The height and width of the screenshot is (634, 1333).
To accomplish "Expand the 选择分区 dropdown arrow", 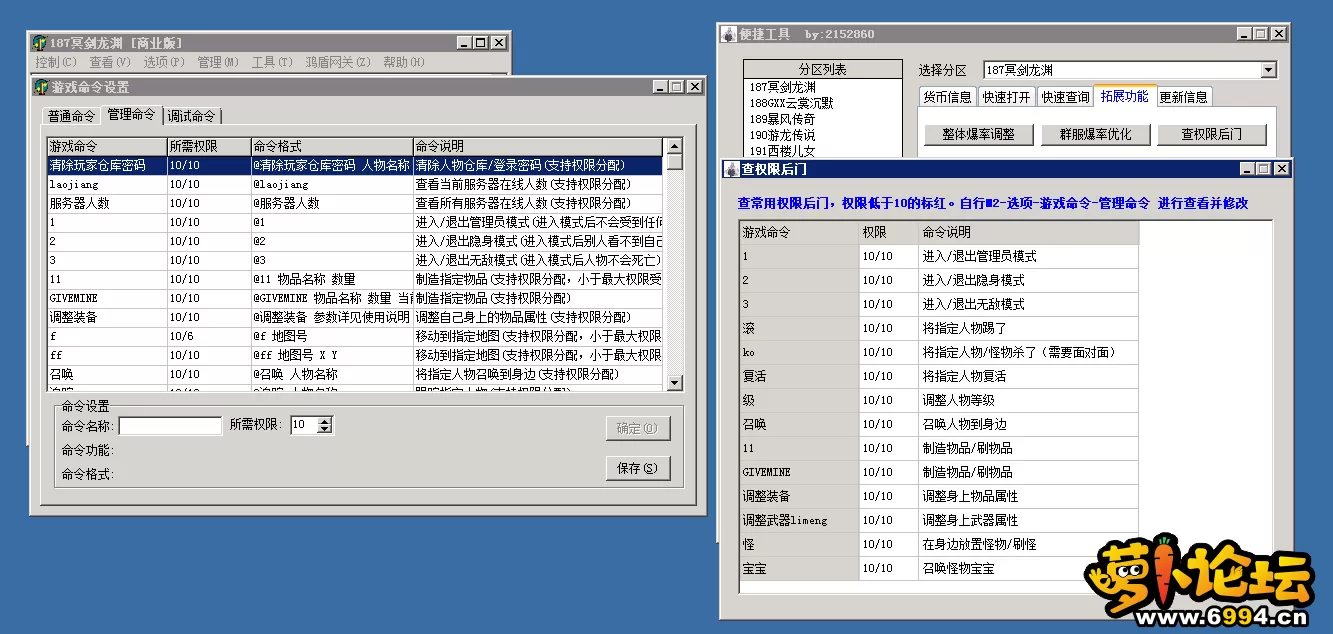I will pyautogui.click(x=1268, y=70).
